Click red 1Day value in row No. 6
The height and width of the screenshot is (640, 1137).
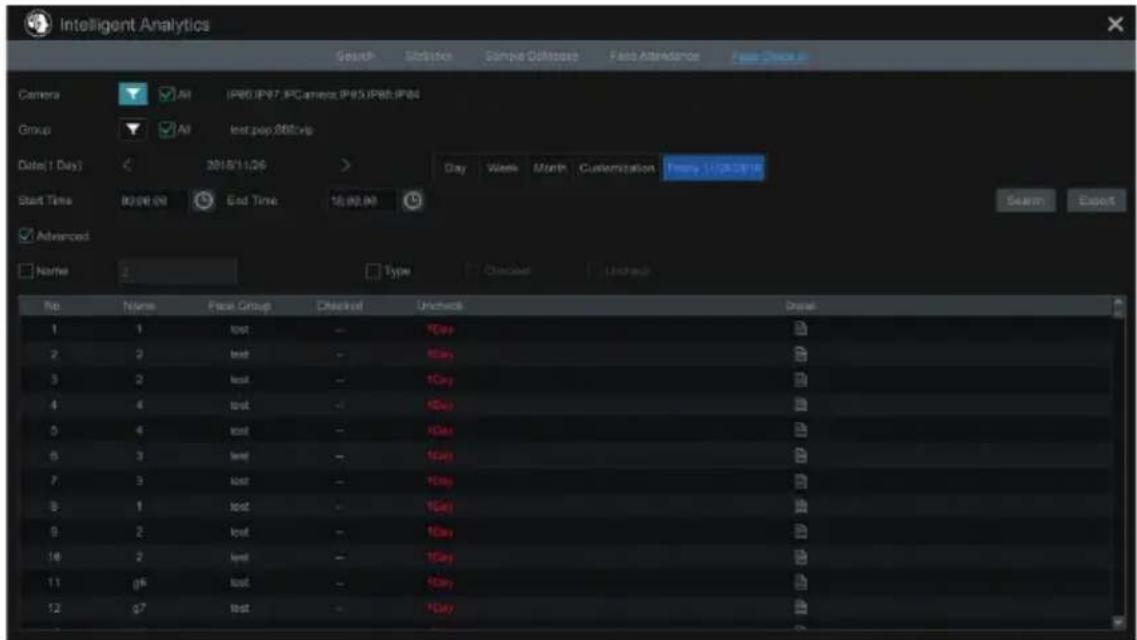440,456
